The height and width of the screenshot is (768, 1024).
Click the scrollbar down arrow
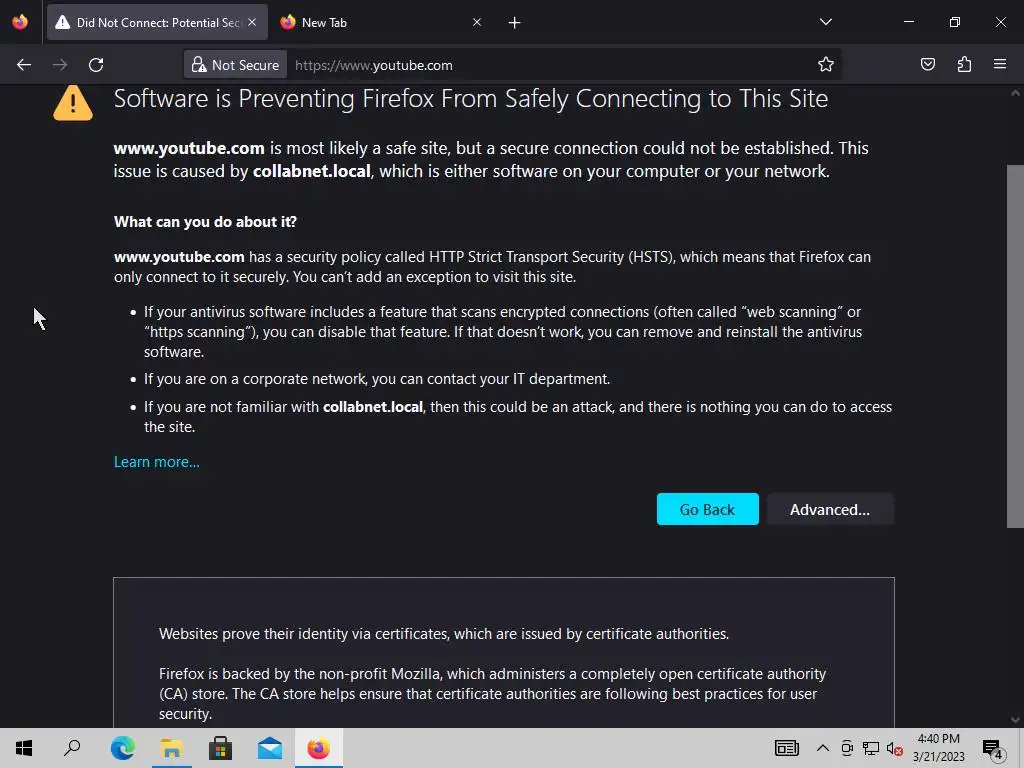(x=1015, y=720)
